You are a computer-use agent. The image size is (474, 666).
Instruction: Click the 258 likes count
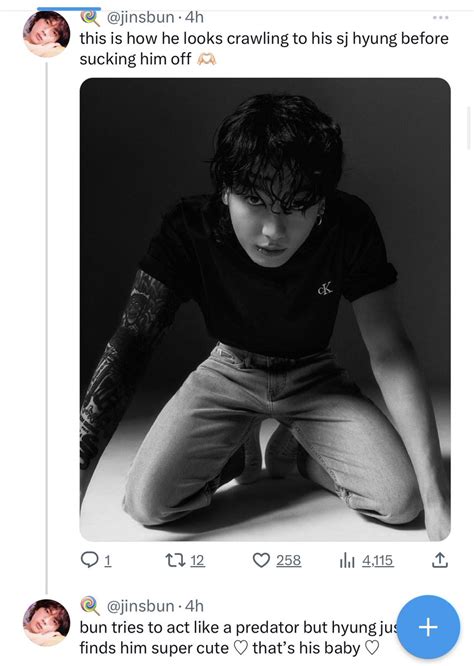[288, 561]
